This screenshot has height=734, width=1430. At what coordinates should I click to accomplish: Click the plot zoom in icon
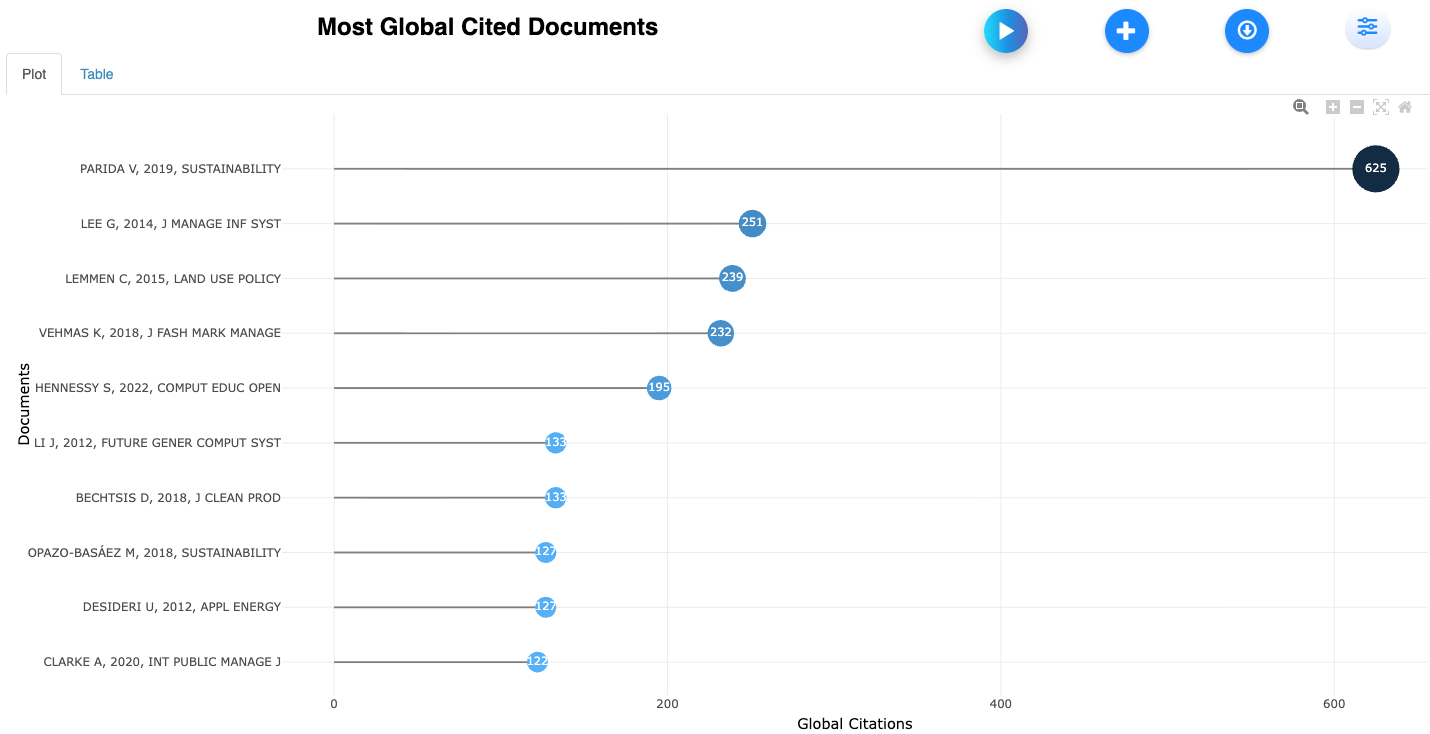pyautogui.click(x=1332, y=107)
